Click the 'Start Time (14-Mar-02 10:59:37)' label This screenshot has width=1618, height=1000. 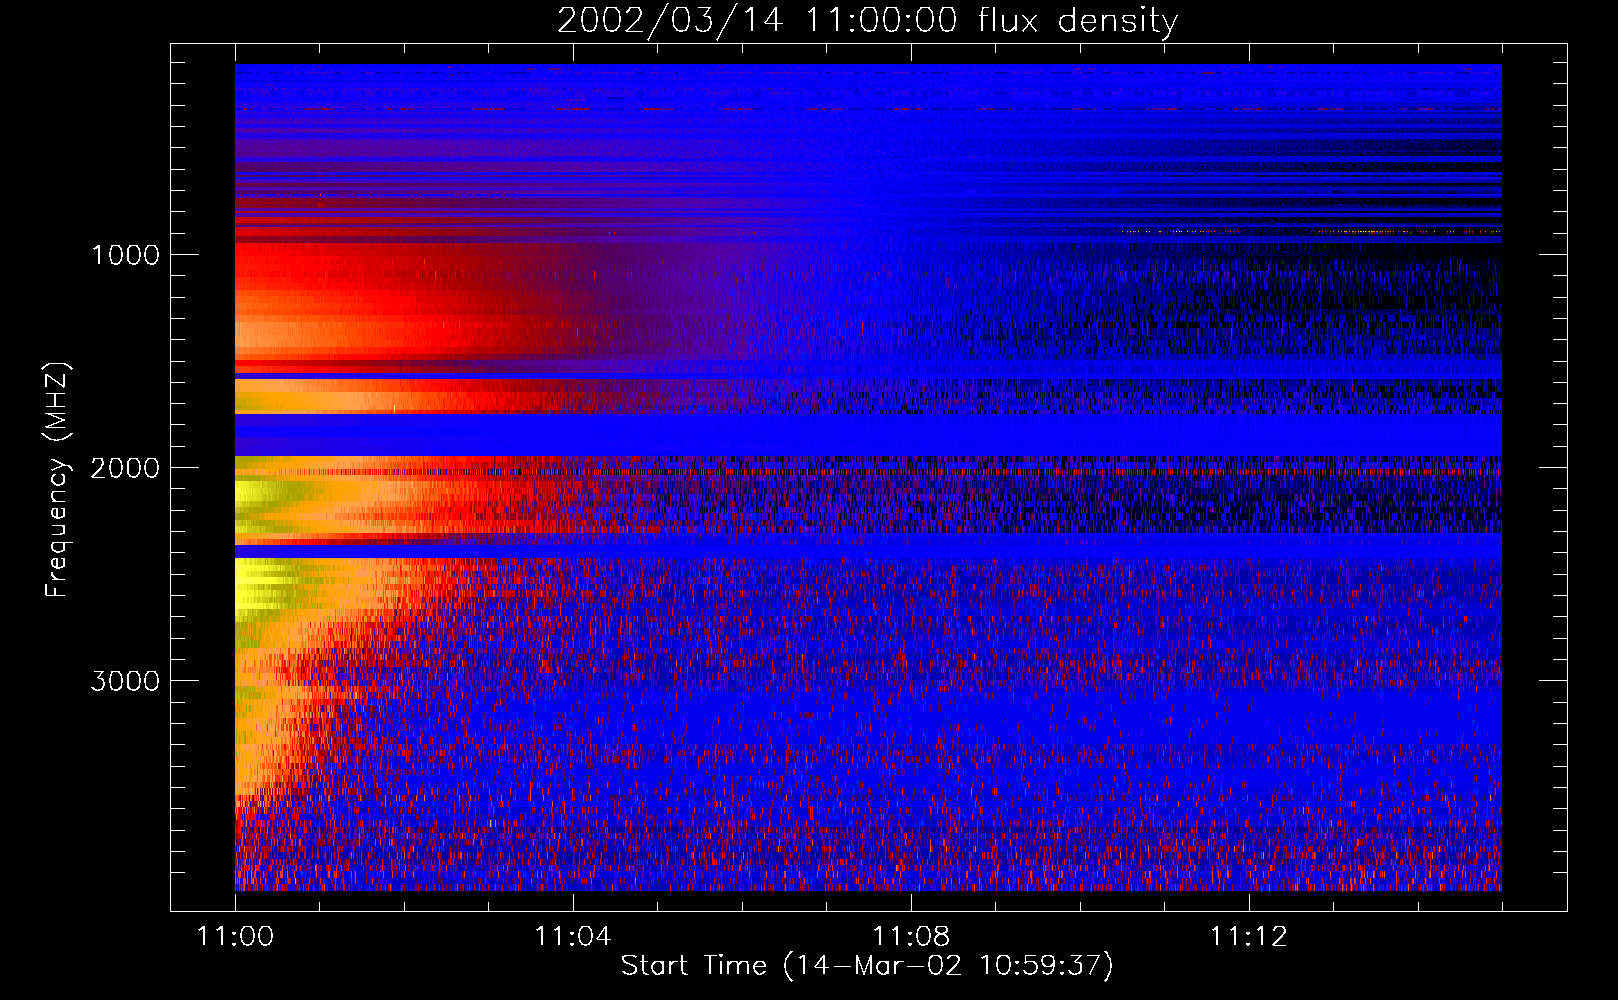[x=867, y=966]
